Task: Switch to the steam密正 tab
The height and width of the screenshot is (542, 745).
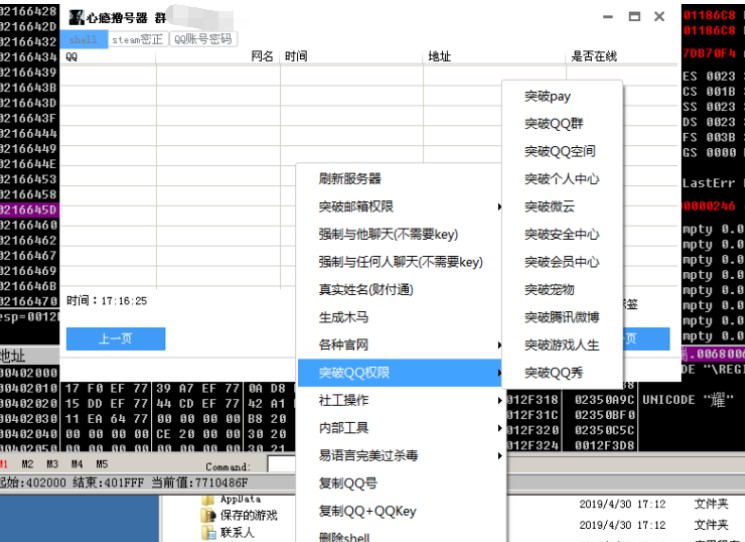Action: 138,39
